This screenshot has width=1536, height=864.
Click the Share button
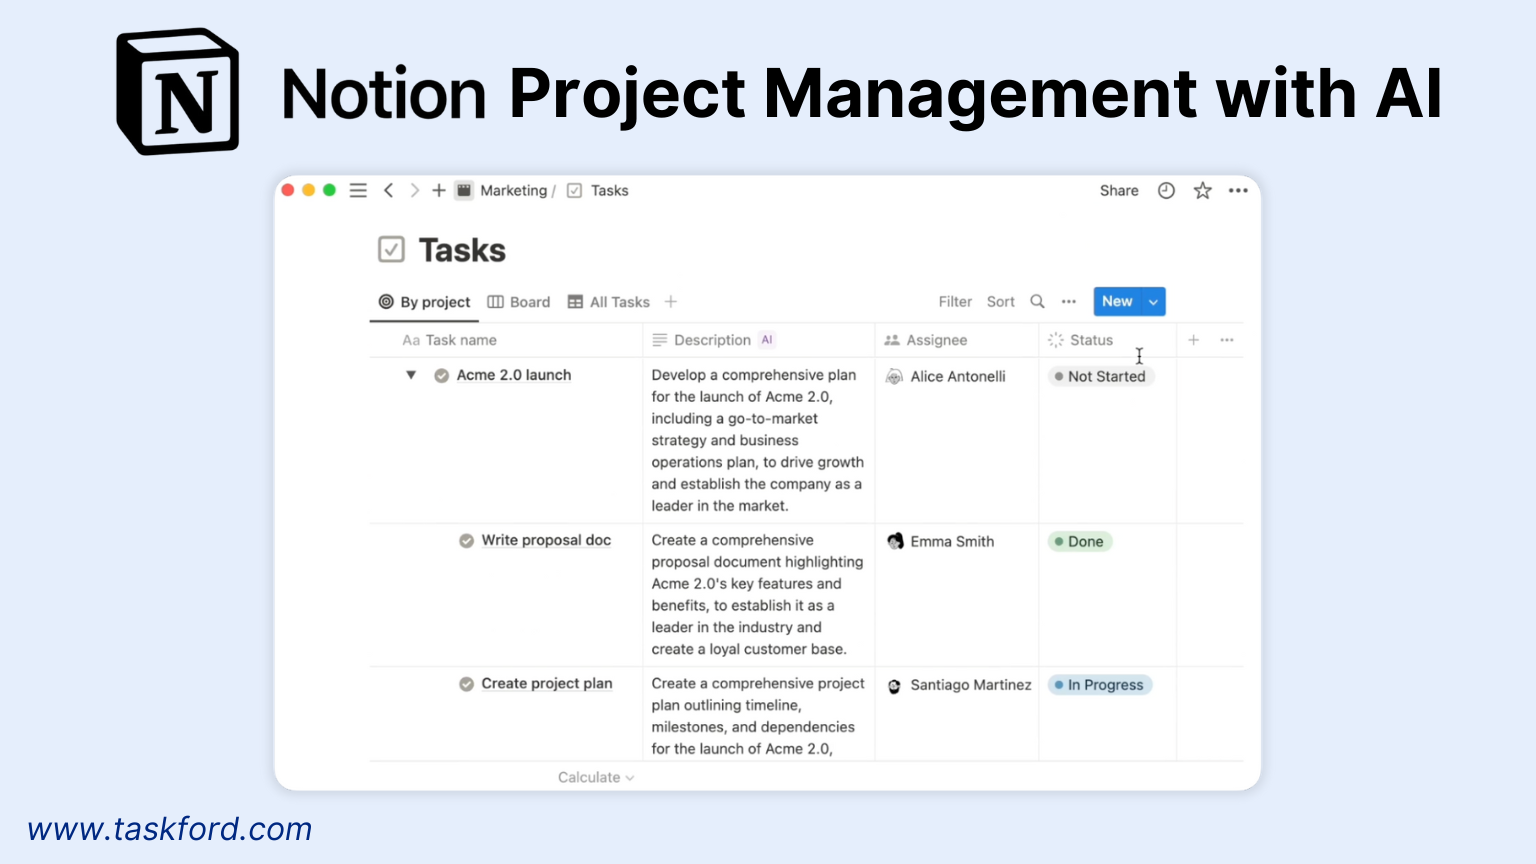(x=1118, y=190)
